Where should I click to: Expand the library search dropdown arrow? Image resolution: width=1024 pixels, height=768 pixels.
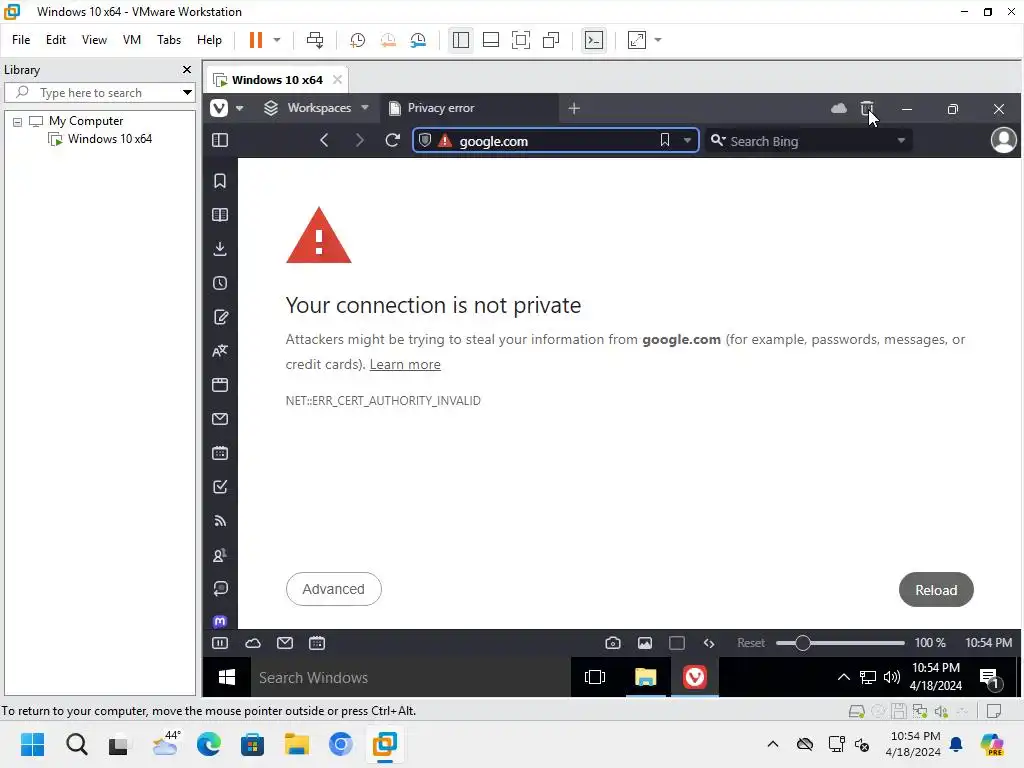187,92
